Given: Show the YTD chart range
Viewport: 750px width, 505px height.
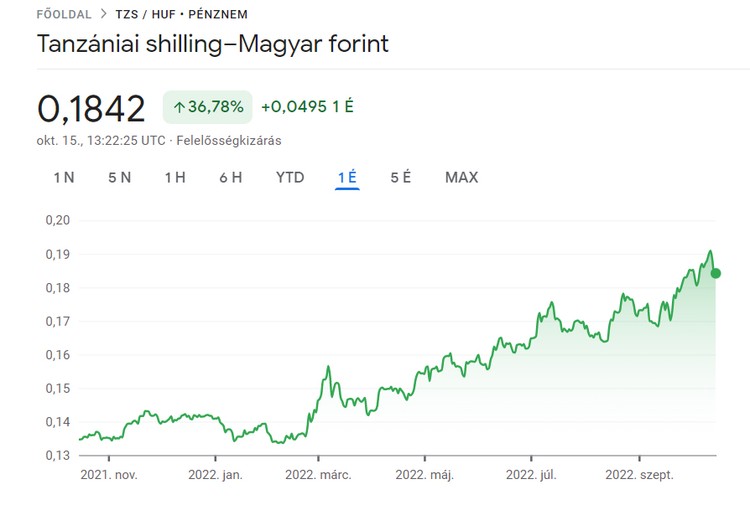Looking at the screenshot, I should [x=290, y=178].
